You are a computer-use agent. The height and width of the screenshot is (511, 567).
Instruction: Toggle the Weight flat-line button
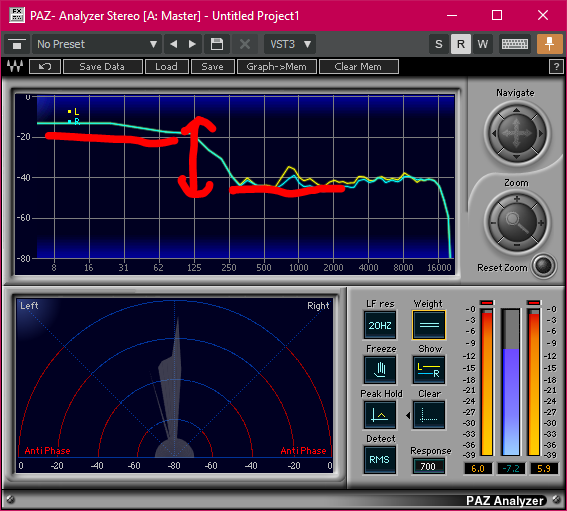pyautogui.click(x=429, y=325)
